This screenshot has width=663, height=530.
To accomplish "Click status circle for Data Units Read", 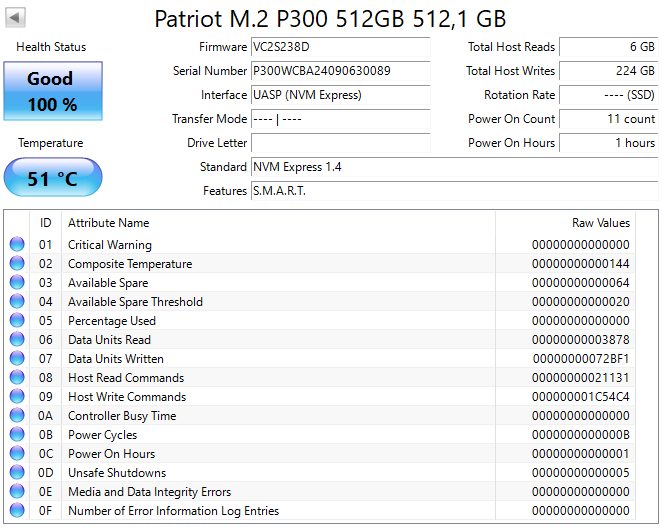I will (x=17, y=340).
